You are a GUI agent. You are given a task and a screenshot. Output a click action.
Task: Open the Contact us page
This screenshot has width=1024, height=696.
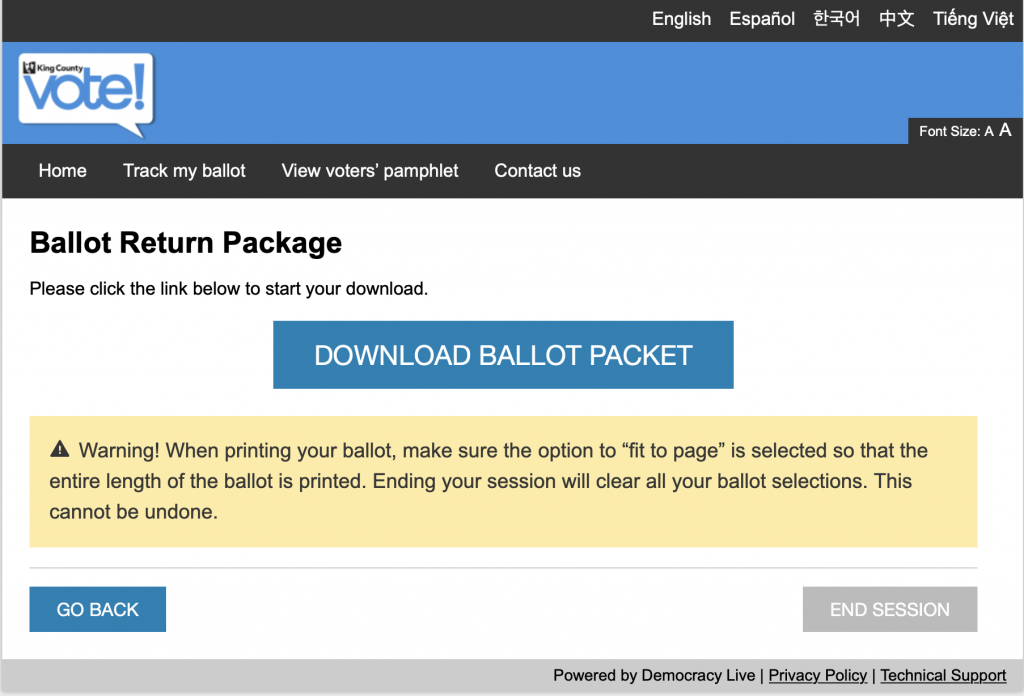[x=537, y=171]
